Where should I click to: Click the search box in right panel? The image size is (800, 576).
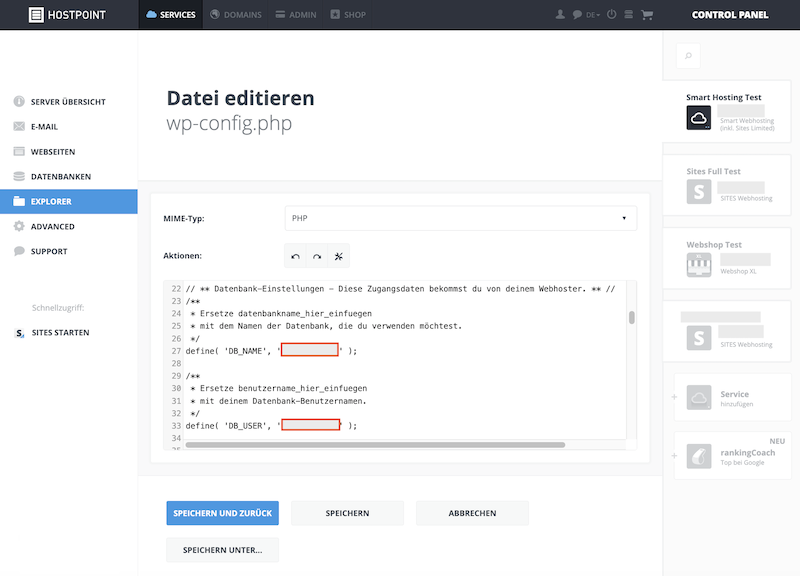pos(688,56)
